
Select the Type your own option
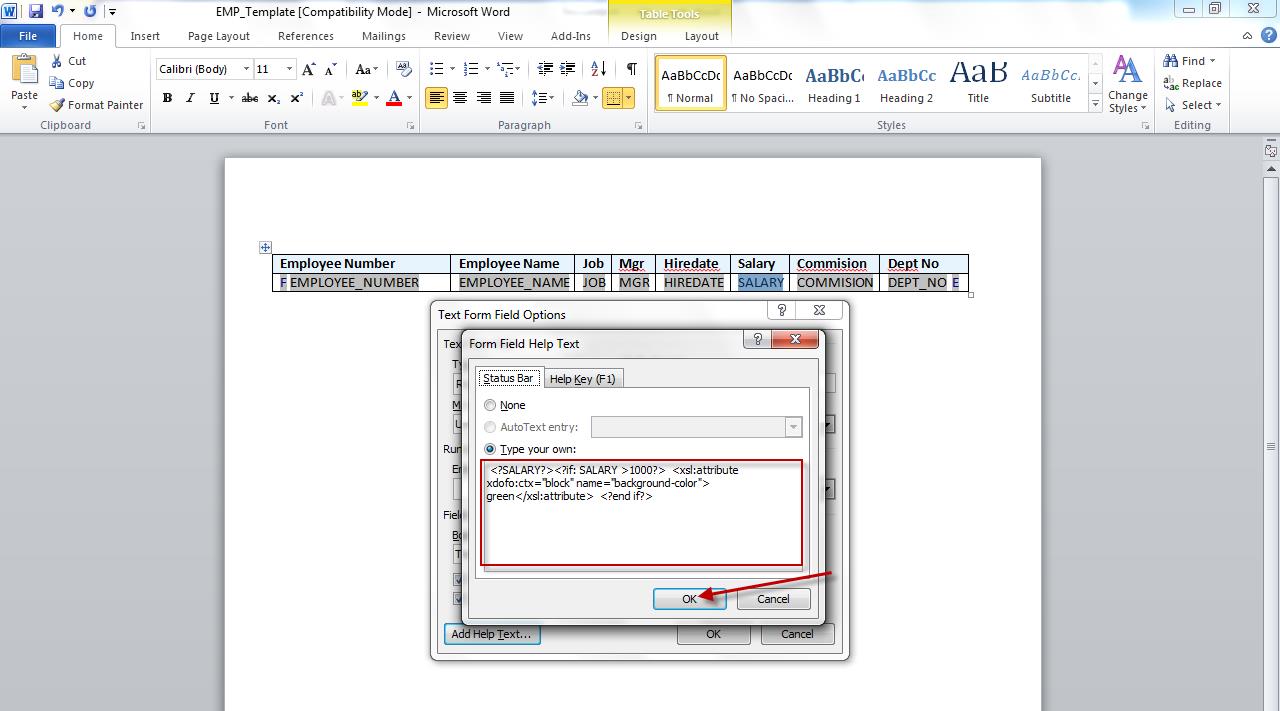coord(490,448)
